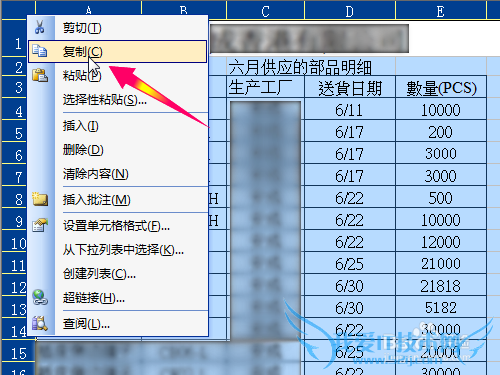Click the 生产工厂 header cell
The width and height of the screenshot is (500, 375).
tap(265, 87)
